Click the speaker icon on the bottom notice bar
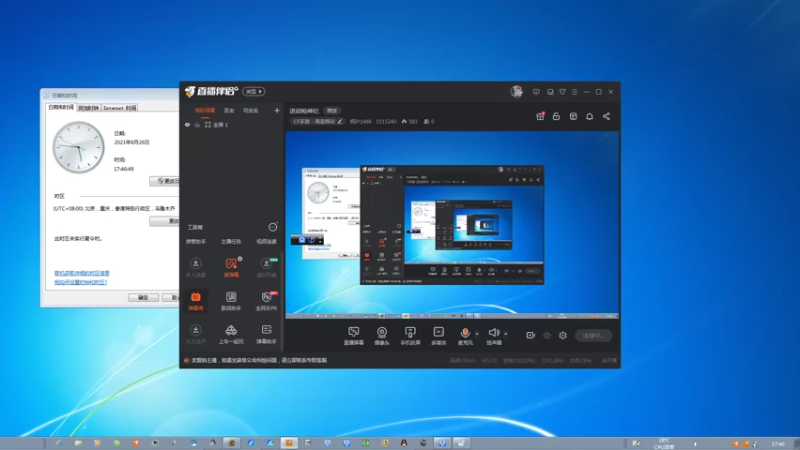Image resolution: width=800 pixels, height=450 pixels. tap(186, 360)
